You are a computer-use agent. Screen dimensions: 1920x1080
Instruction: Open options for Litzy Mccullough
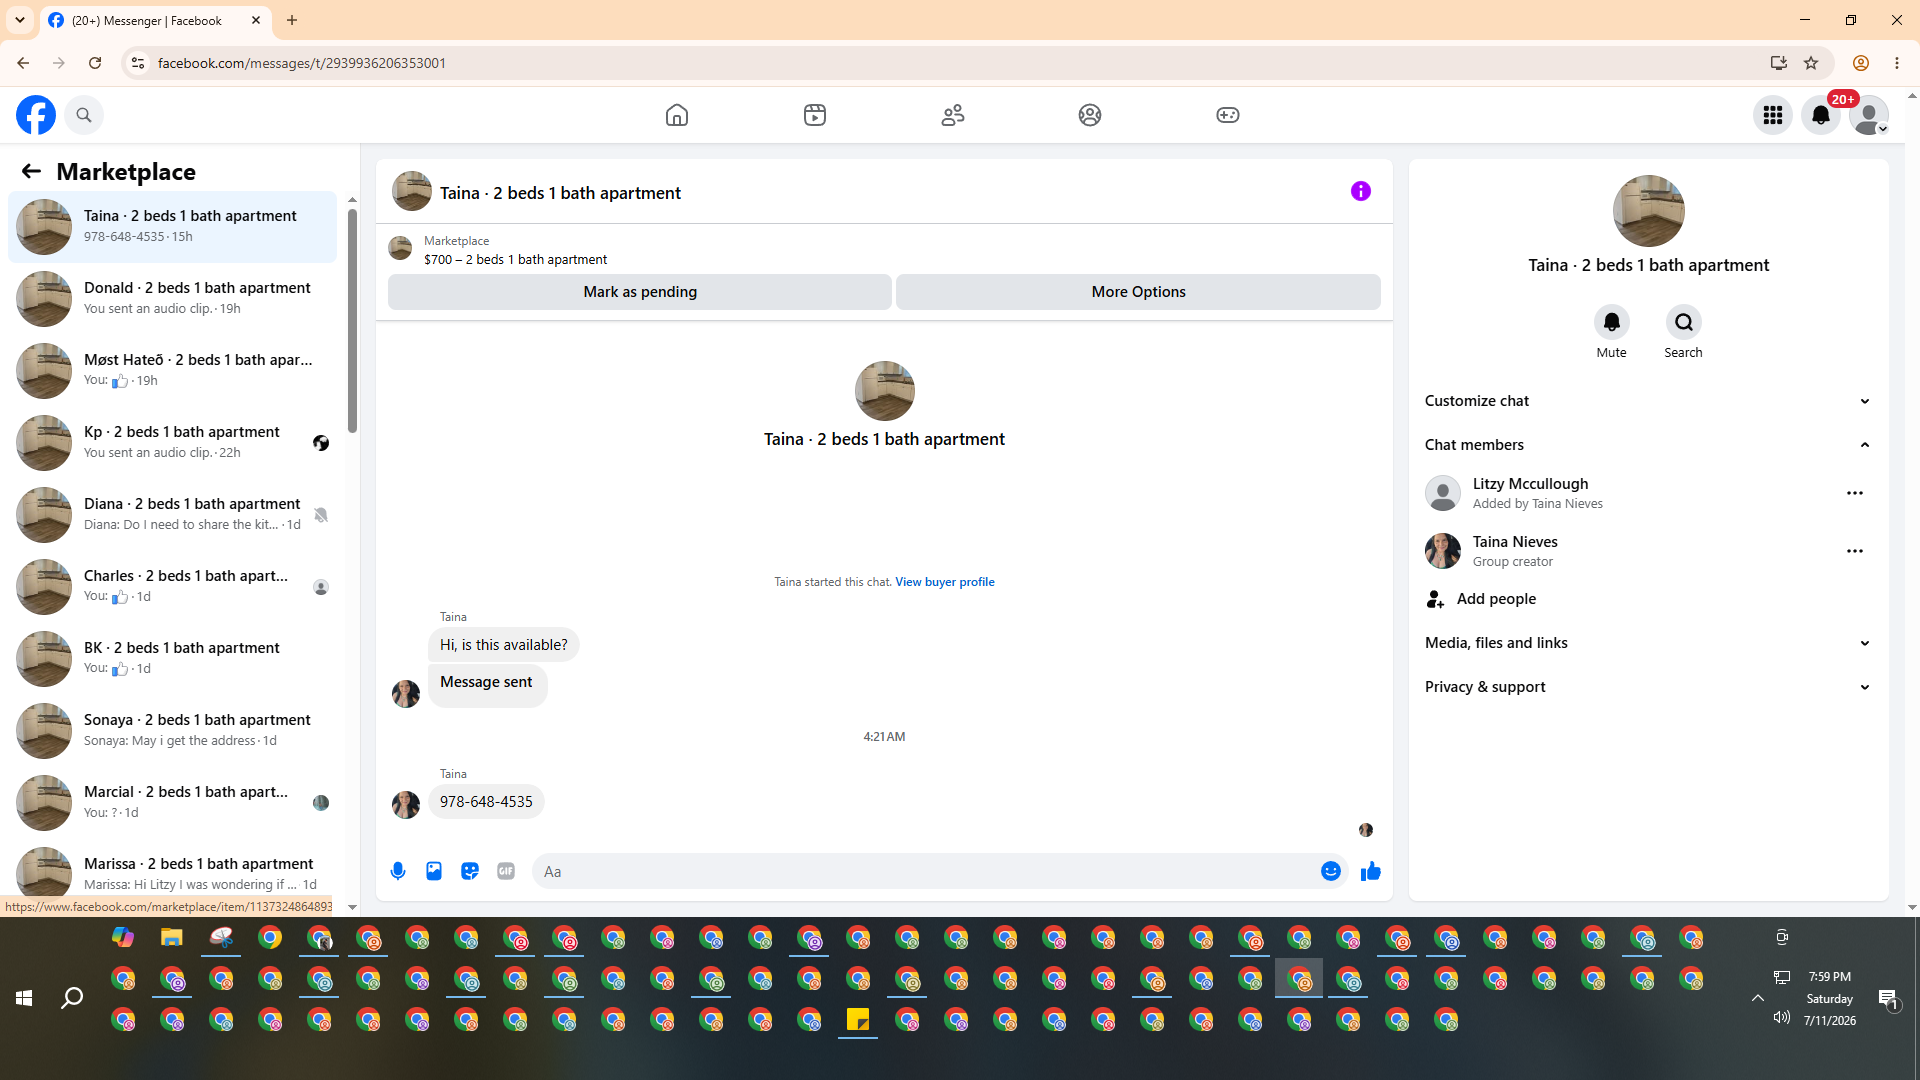[x=1855, y=493]
